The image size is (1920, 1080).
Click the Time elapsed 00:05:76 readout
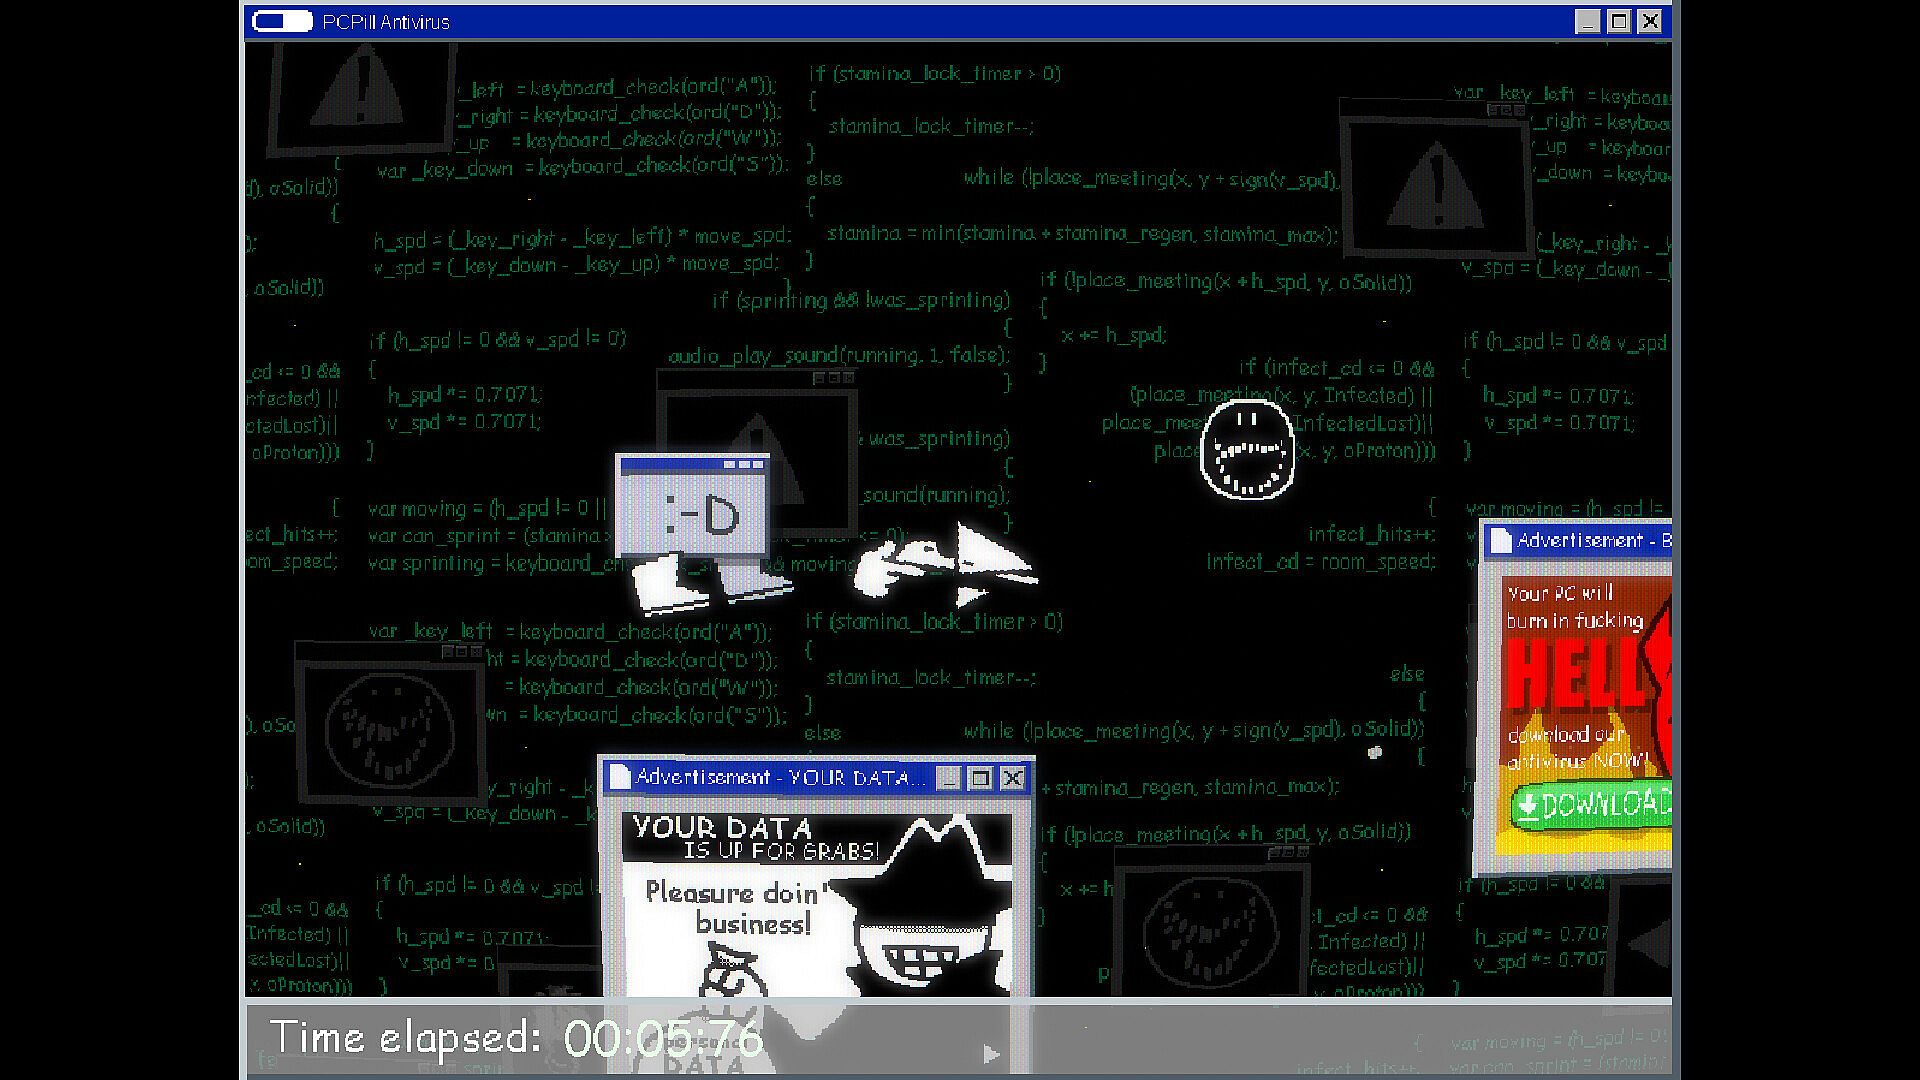coord(516,1038)
